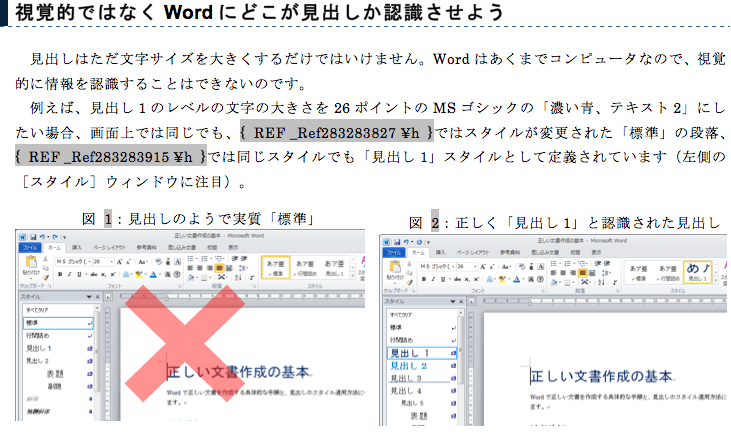Choose 標準 style in Figure 2 Styles pane list
The height and width of the screenshot is (446, 731).
point(422,327)
